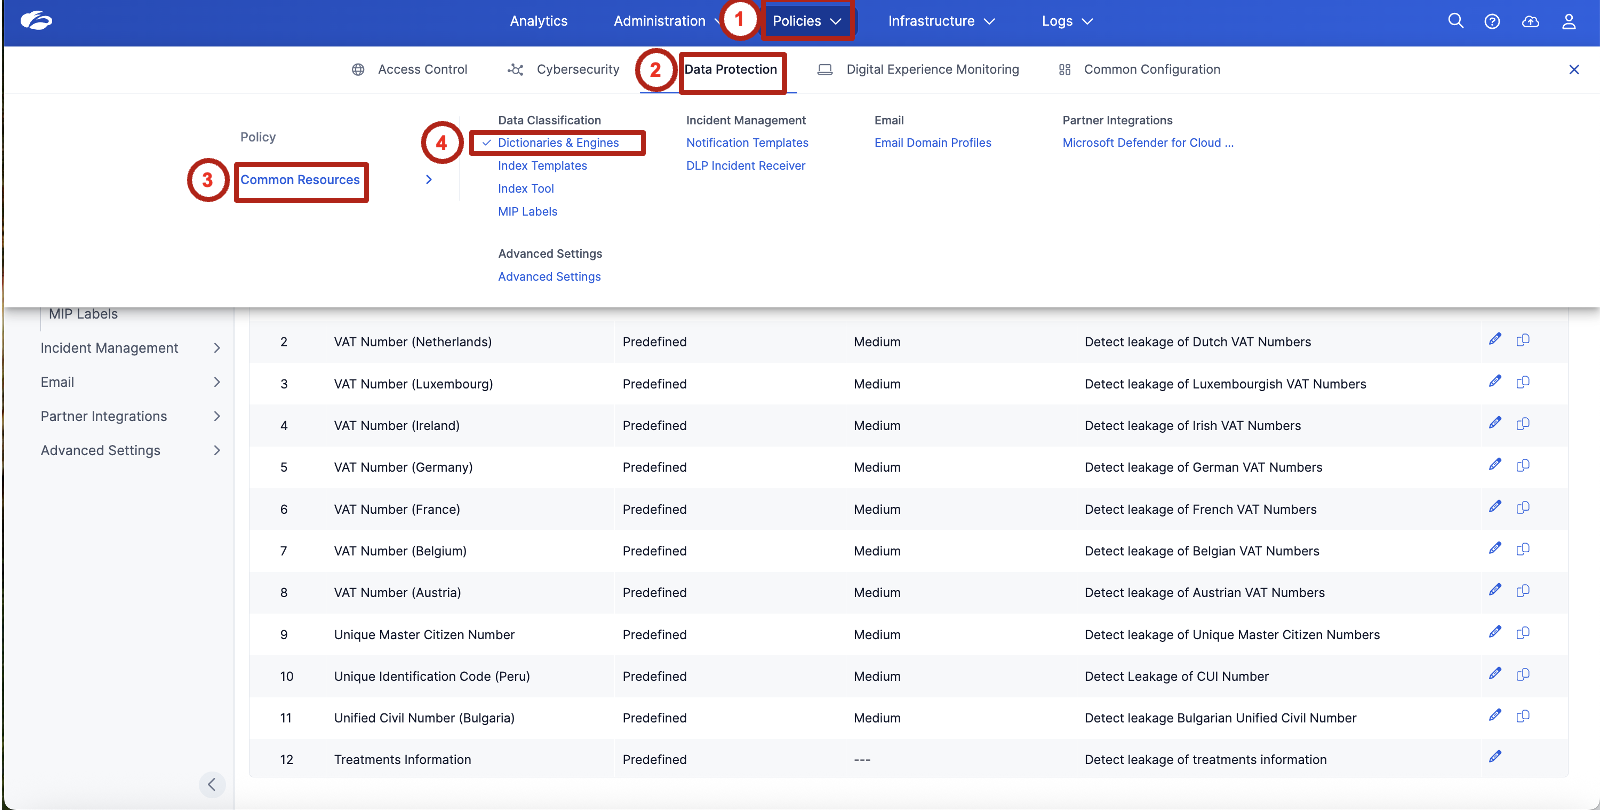Click copy icon for VAT Number (Germany)
This screenshot has height=810, width=1604.
pos(1523,465)
